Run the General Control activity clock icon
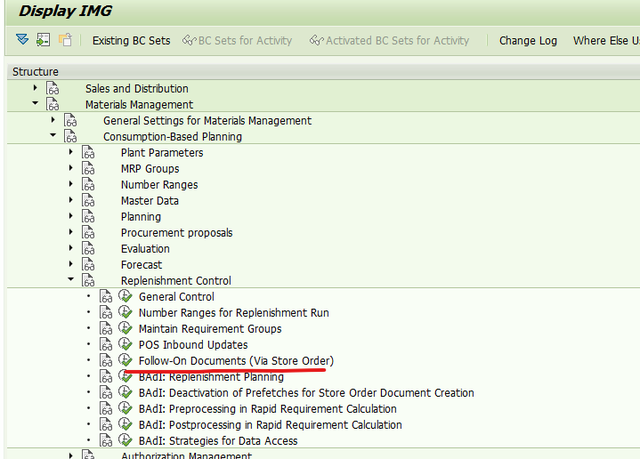The image size is (640, 459). (125, 296)
